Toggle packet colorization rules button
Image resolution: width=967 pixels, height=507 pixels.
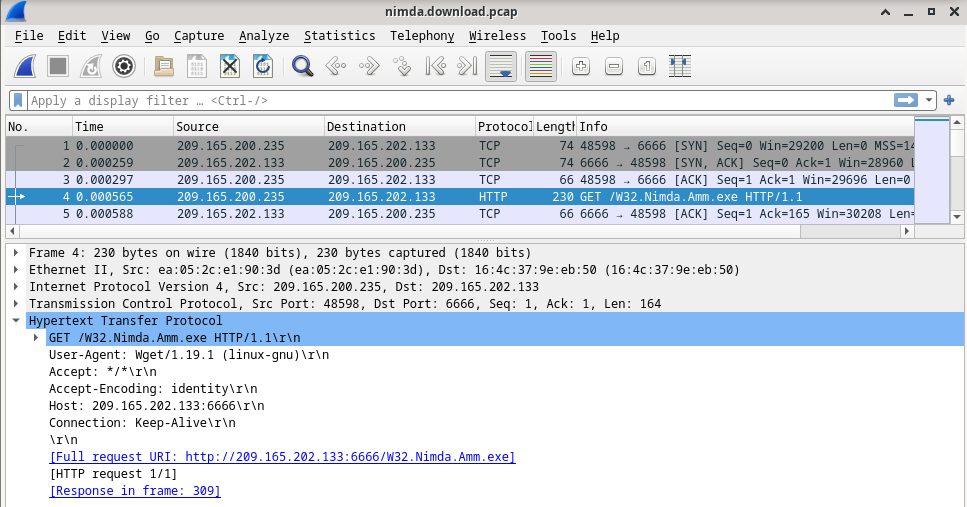(x=541, y=66)
